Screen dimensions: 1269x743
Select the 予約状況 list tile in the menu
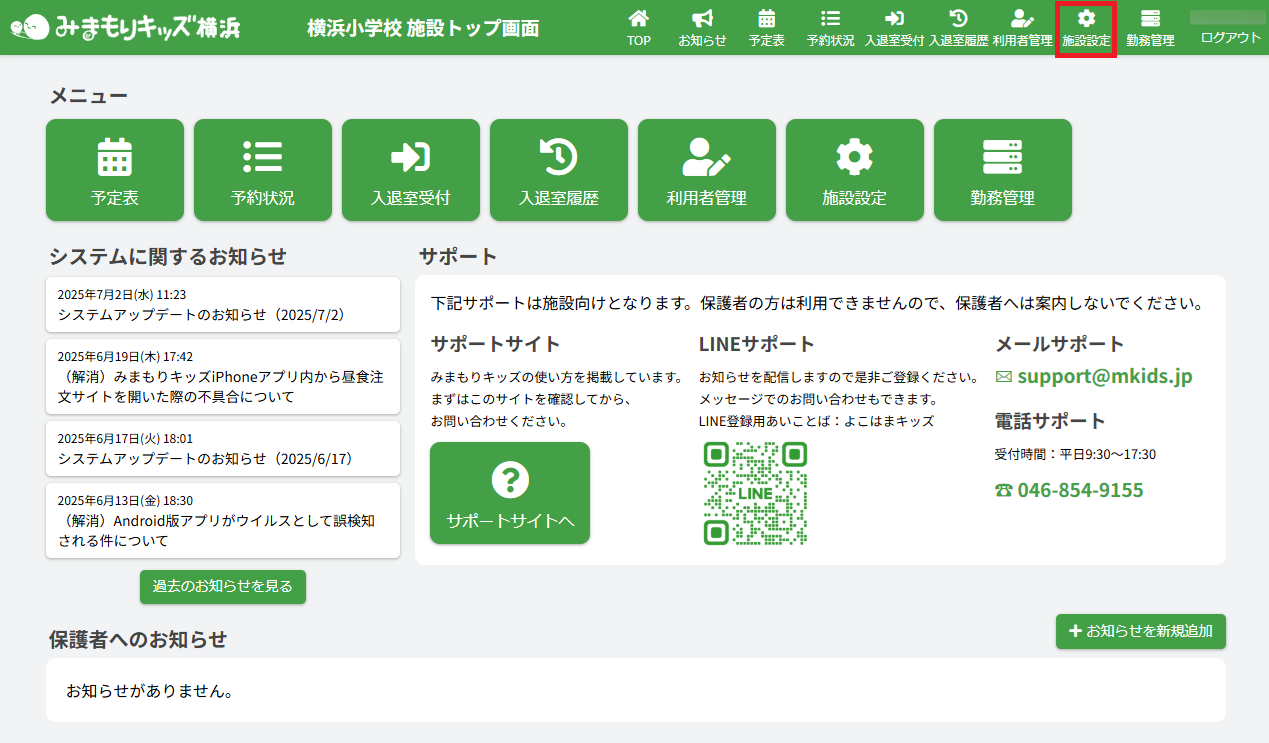263,170
